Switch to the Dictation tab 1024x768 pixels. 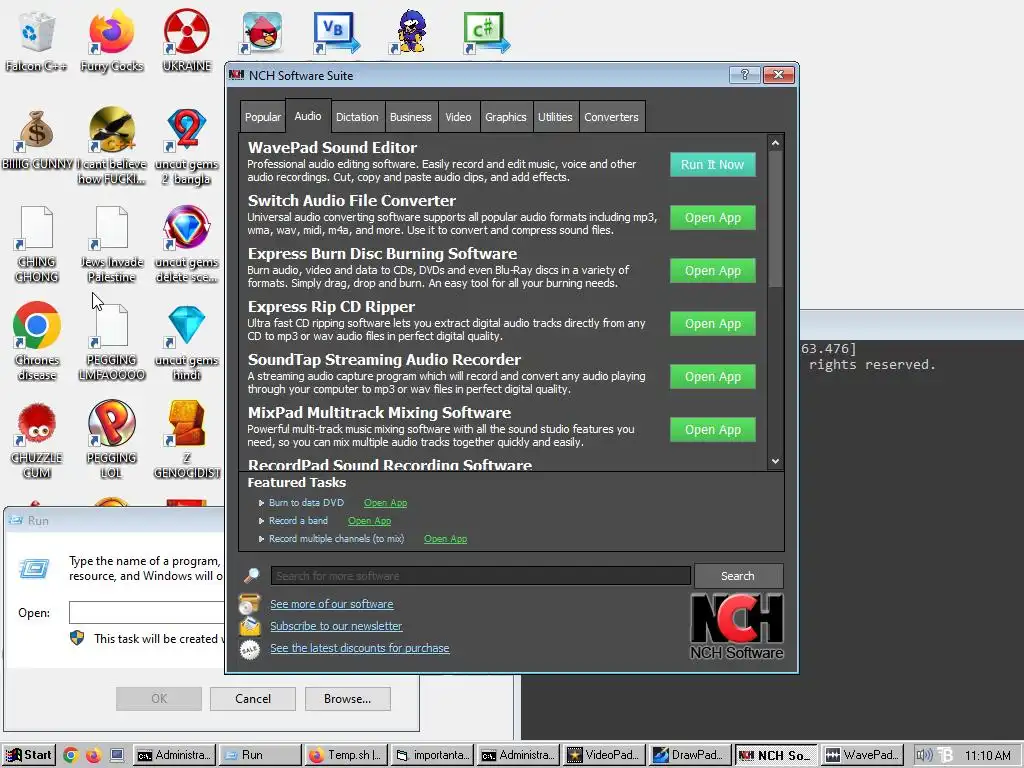[x=357, y=117]
